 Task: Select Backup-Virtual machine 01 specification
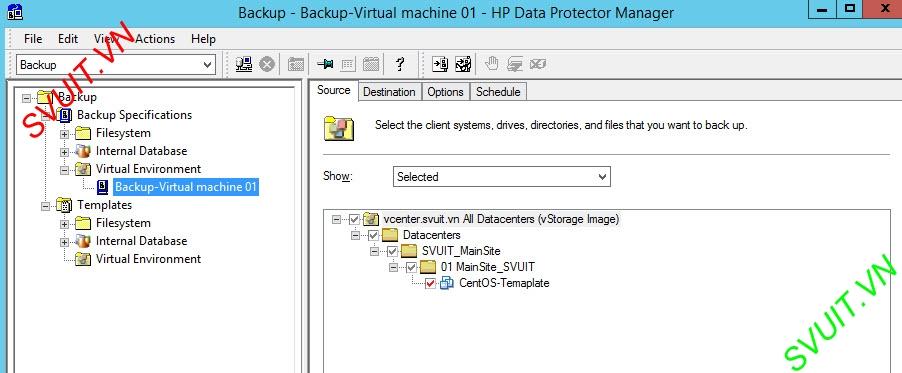pos(186,187)
